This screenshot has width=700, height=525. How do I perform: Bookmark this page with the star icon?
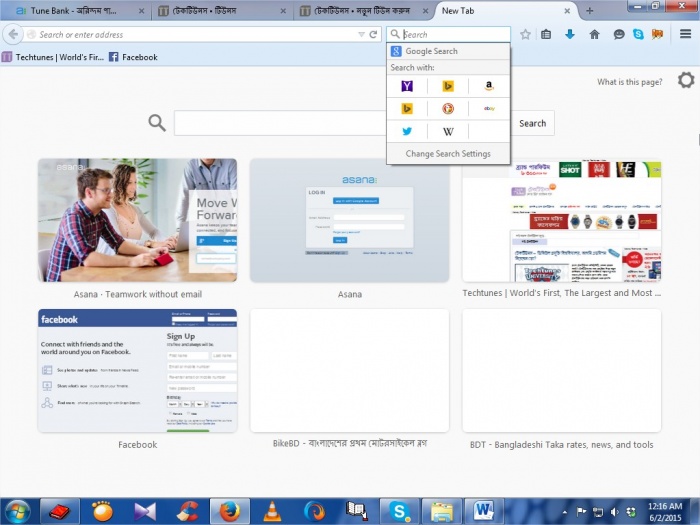(x=525, y=34)
